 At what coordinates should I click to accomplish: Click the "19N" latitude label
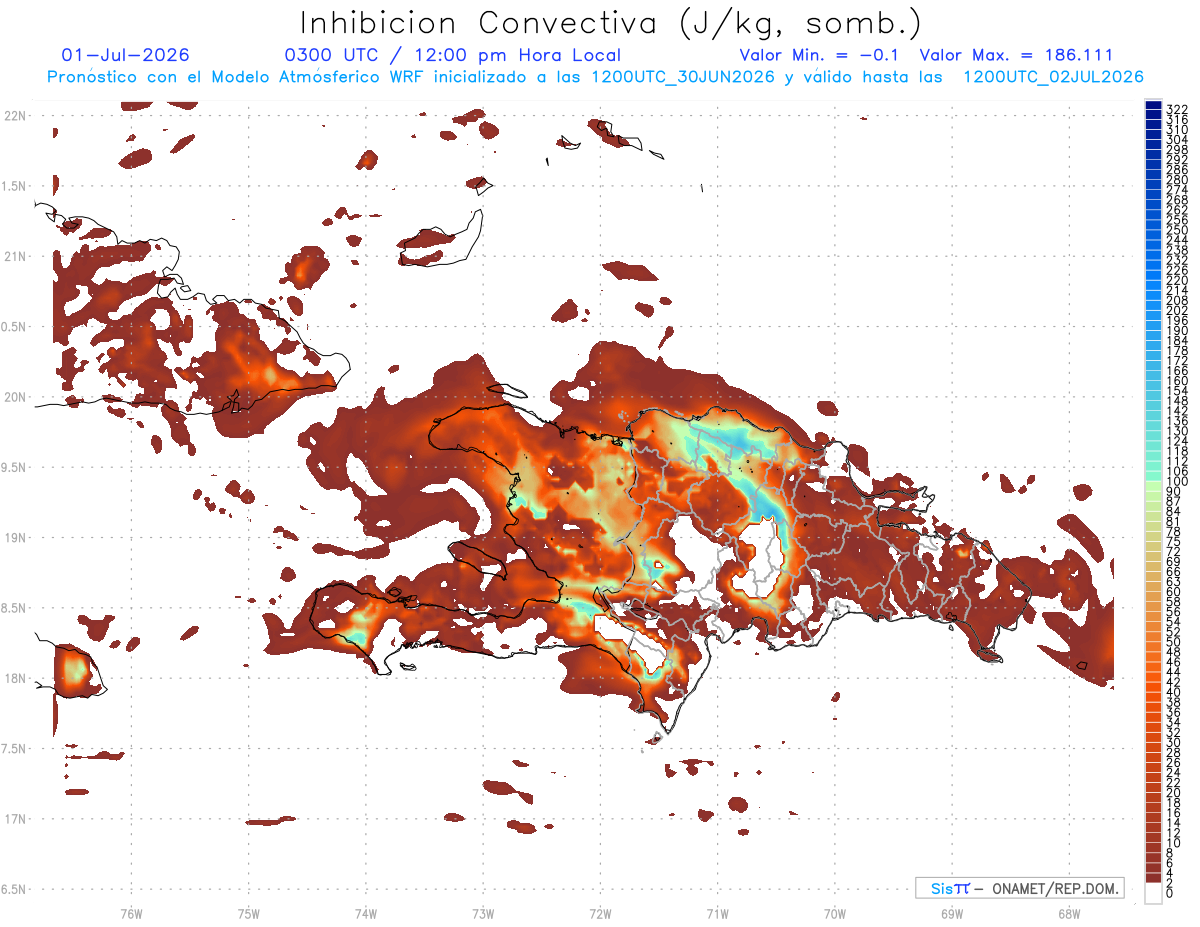coord(13,537)
